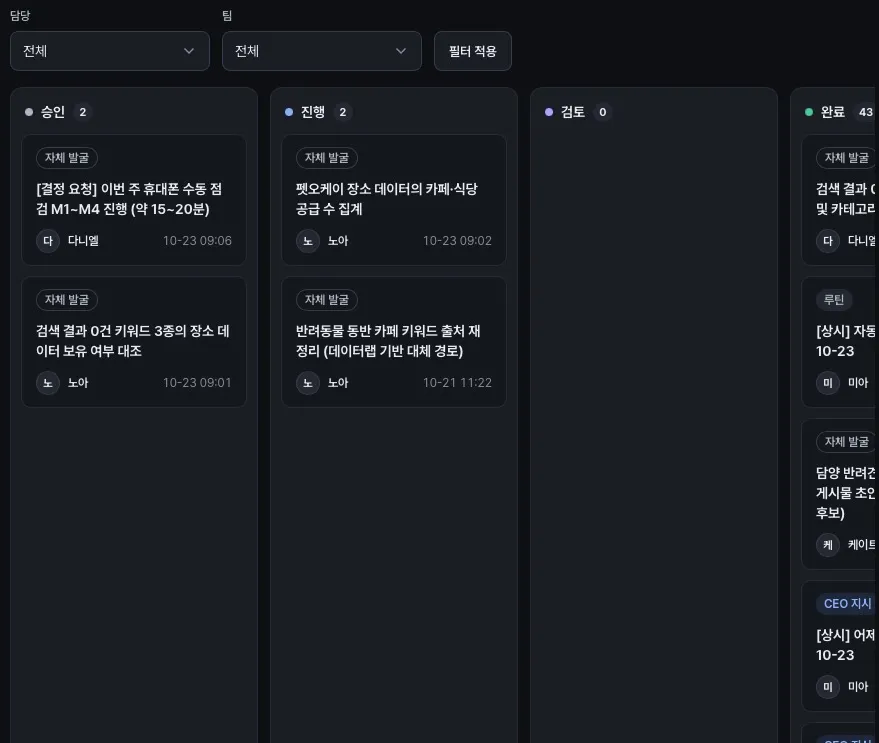Click the 검토 column header
The width and height of the screenshot is (879, 743).
click(573, 112)
